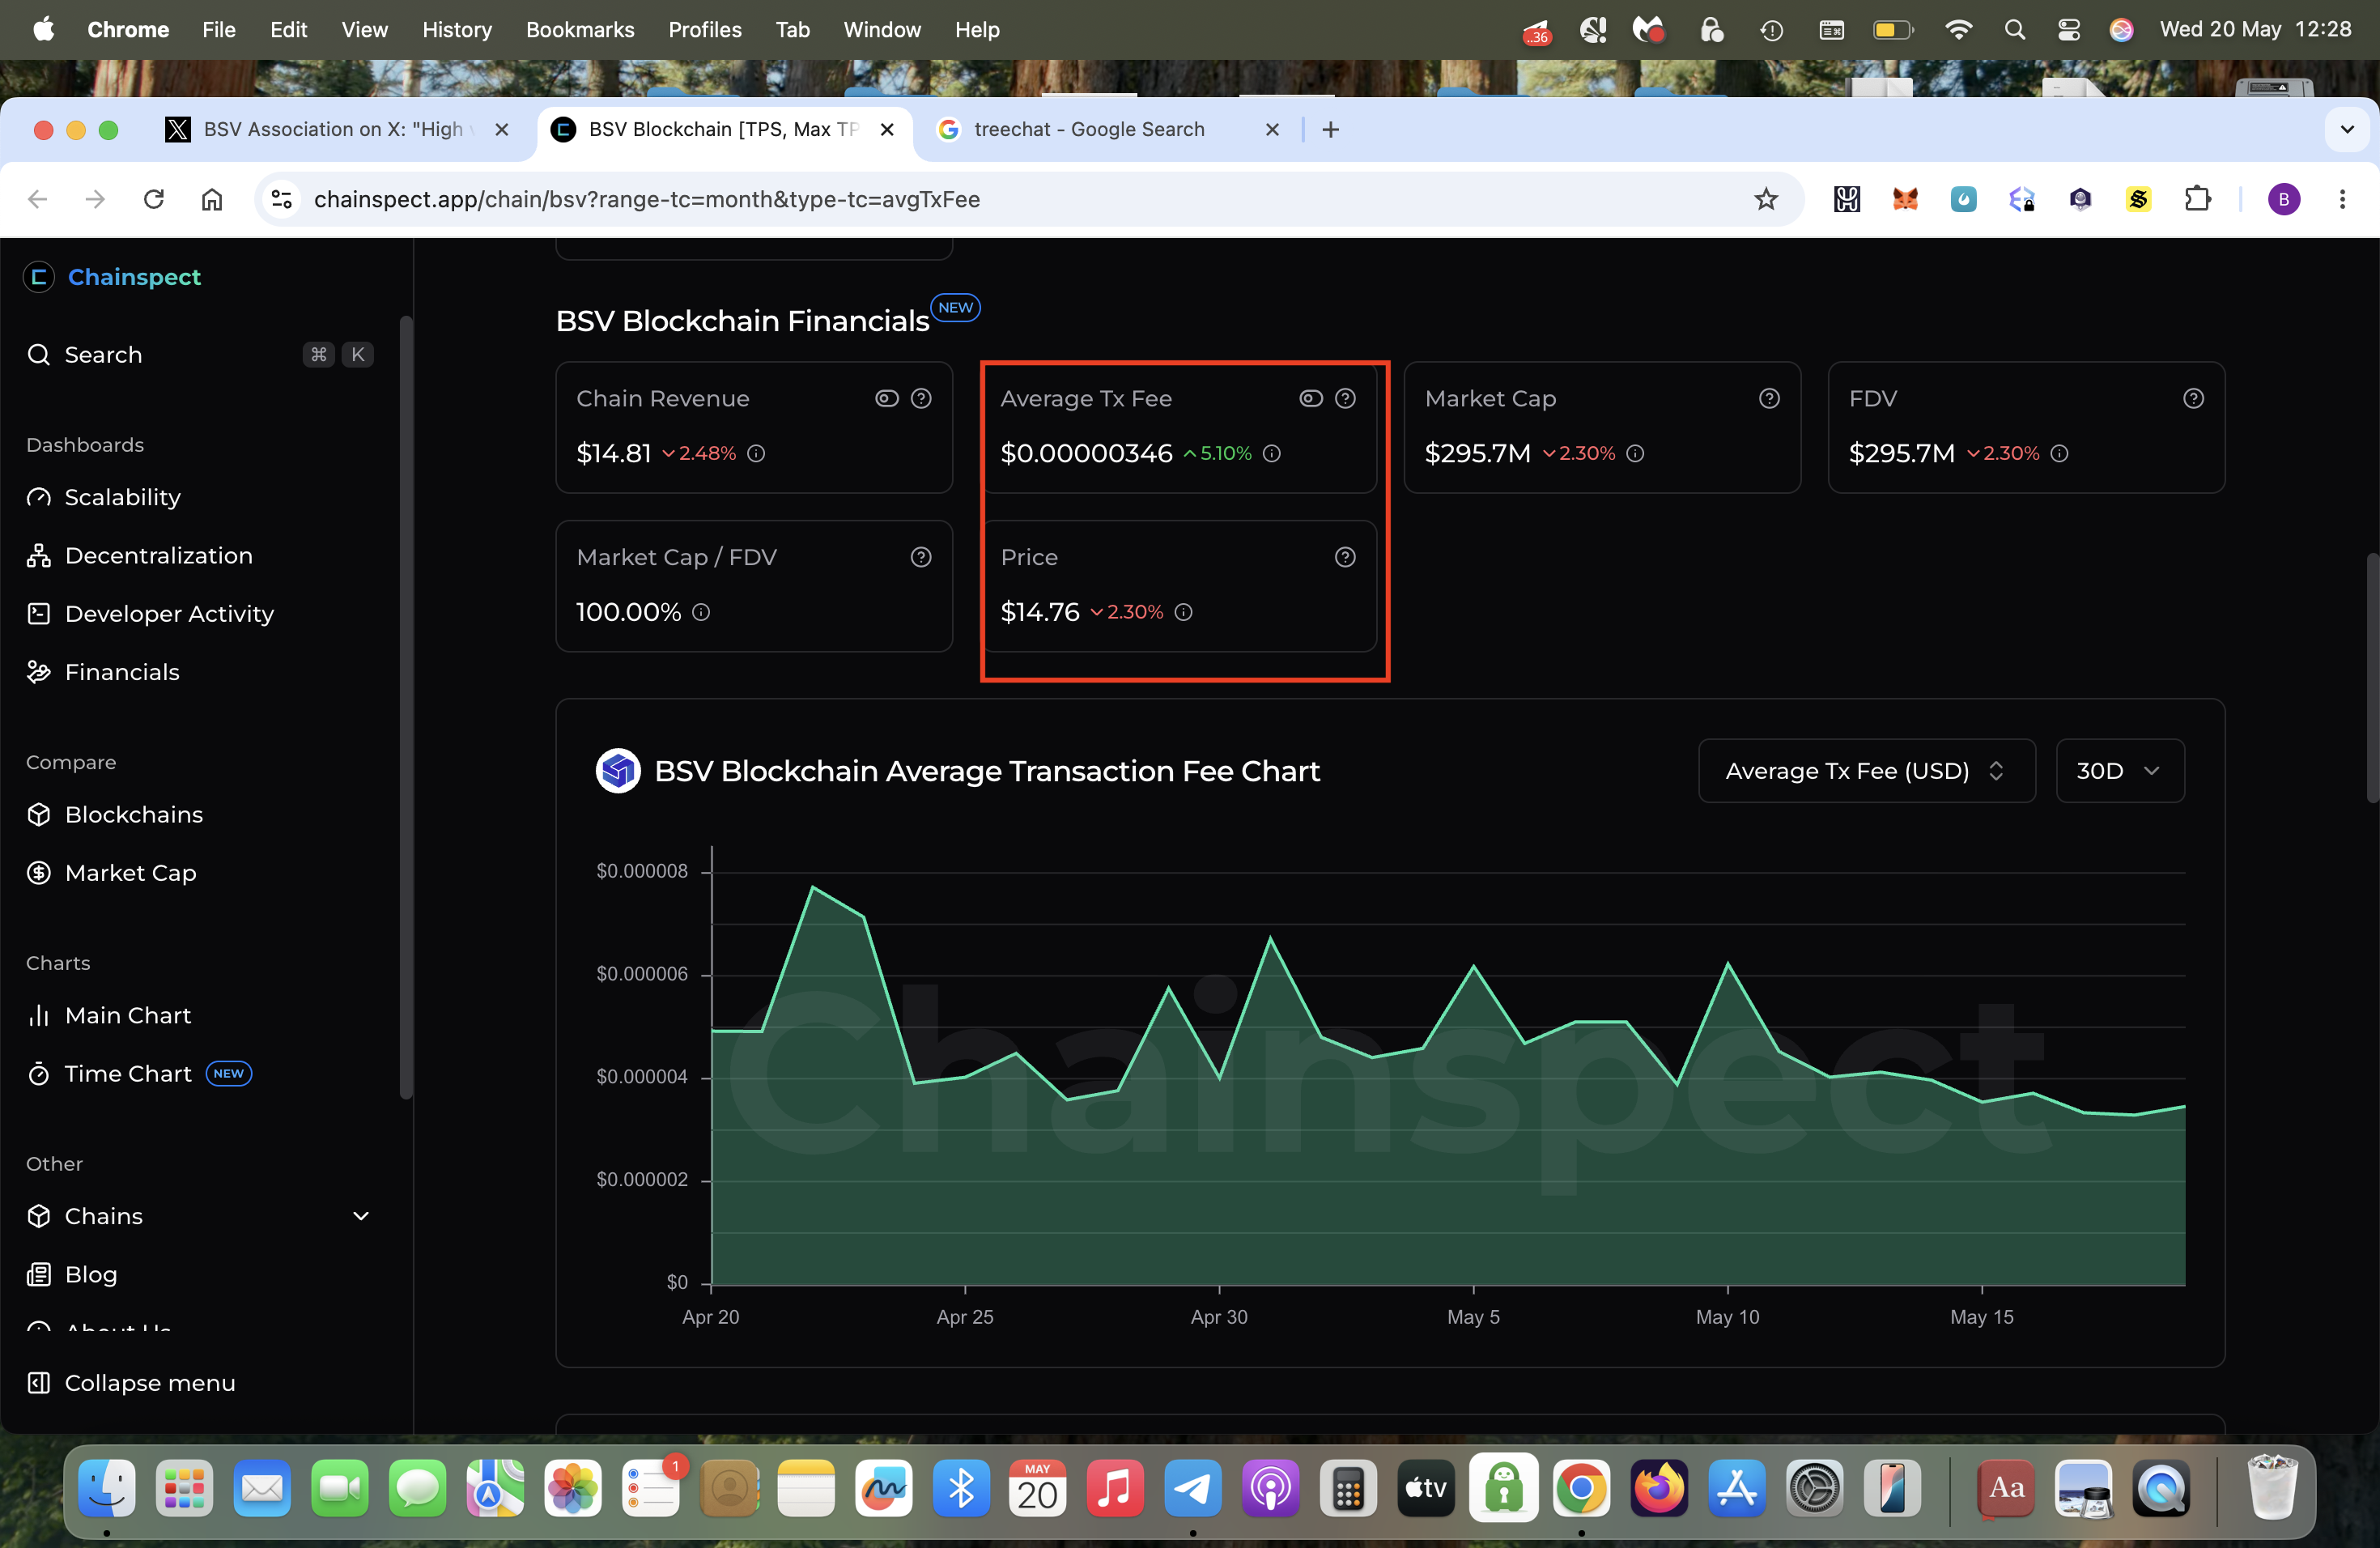This screenshot has width=2380, height=1548.
Task: Open the Bookmarks menu
Action: (580, 29)
